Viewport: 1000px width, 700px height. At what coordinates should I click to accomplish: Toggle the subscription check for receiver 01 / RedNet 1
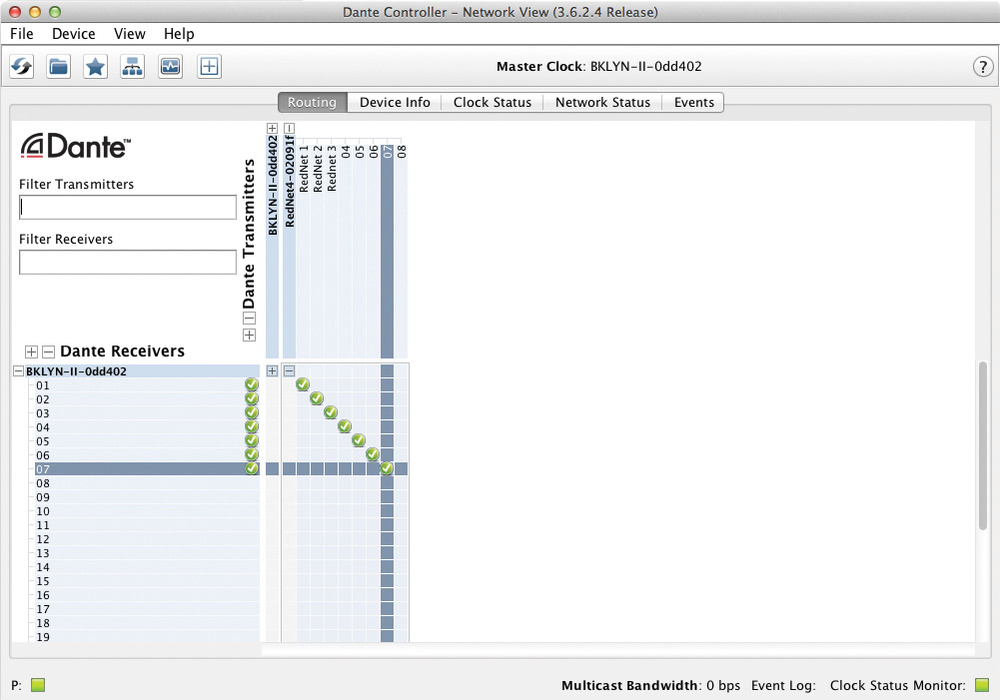point(303,385)
